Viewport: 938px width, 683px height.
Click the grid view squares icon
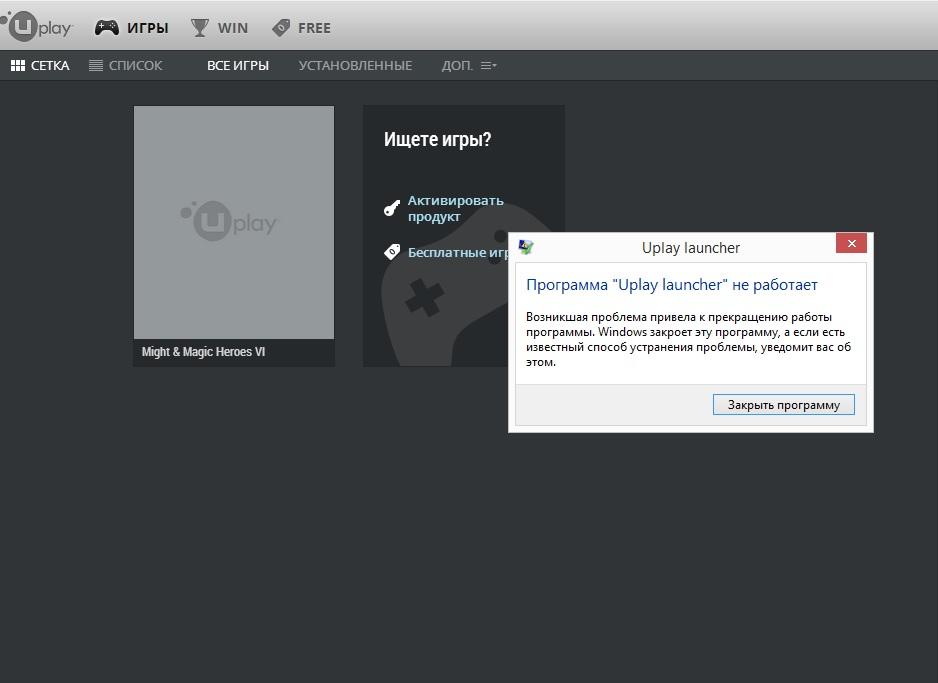click(18, 66)
